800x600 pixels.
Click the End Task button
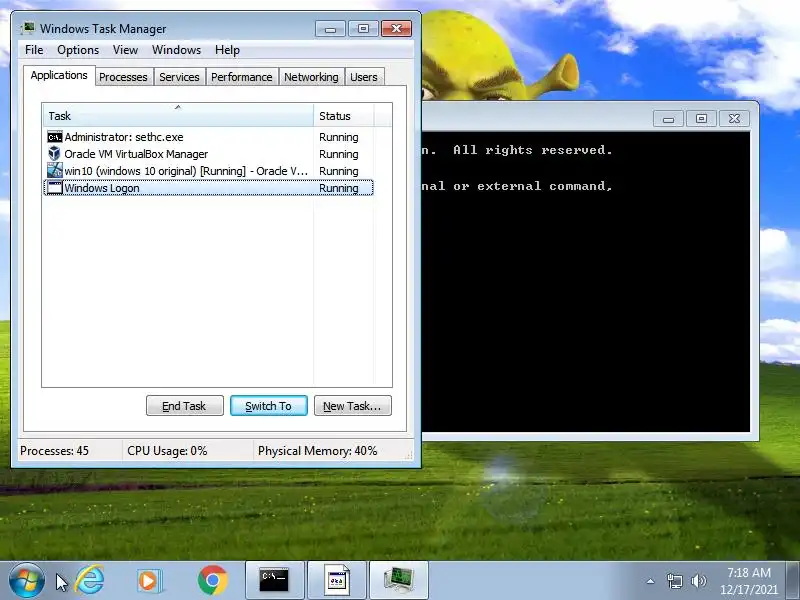(185, 406)
